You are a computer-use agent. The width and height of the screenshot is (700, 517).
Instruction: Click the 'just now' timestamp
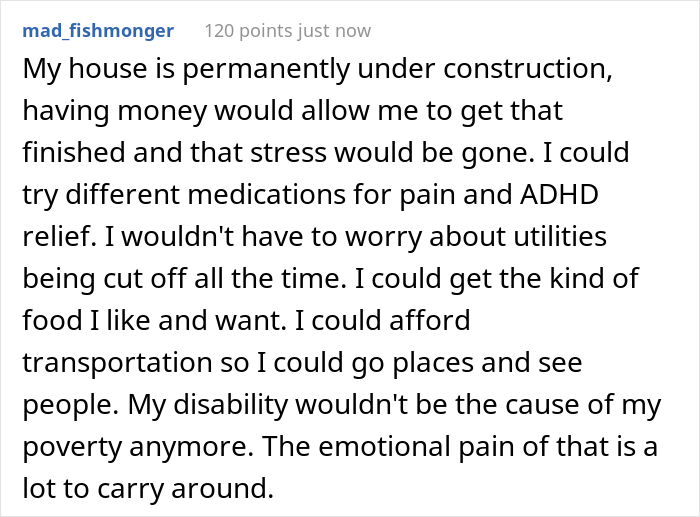(334, 31)
